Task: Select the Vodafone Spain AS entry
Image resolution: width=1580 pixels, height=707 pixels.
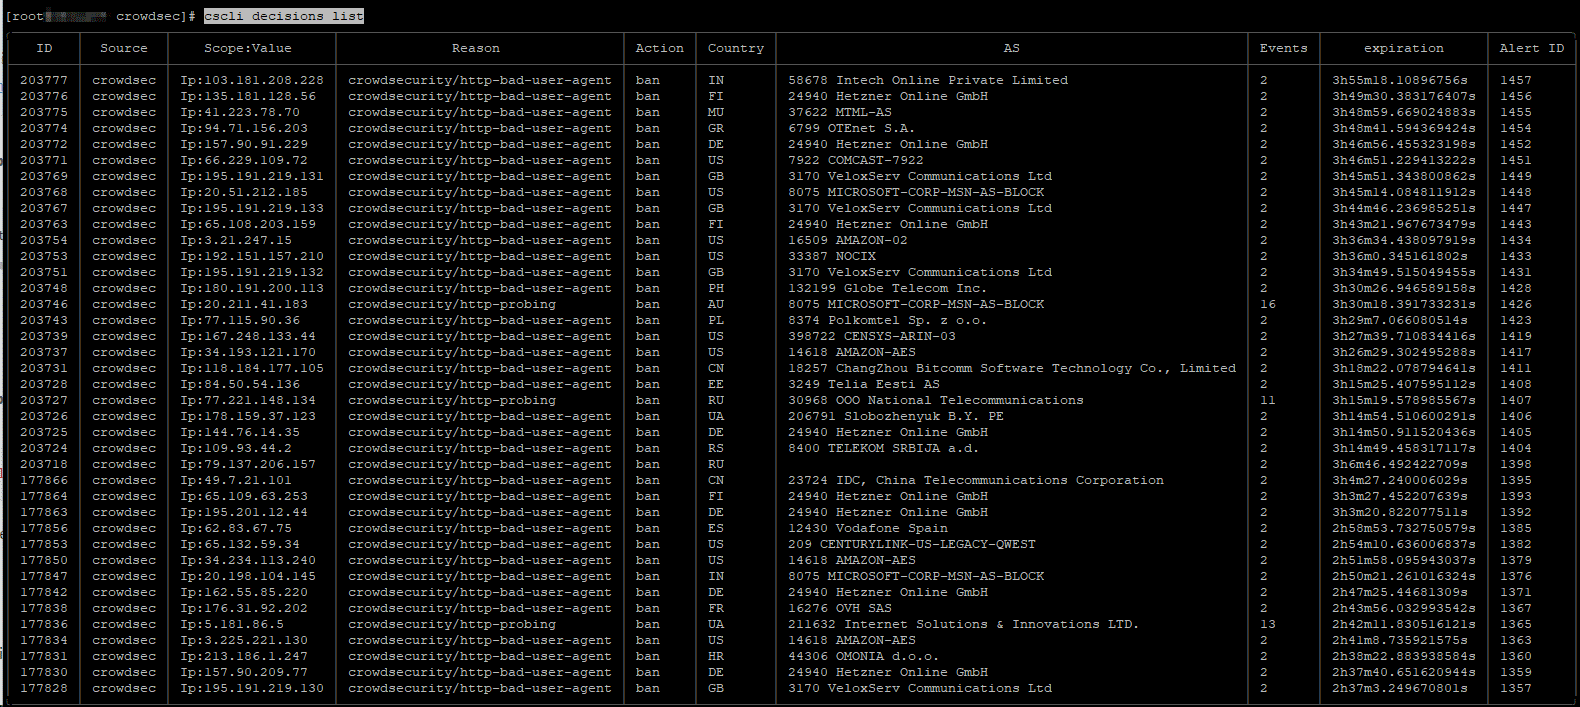Action: click(x=867, y=528)
